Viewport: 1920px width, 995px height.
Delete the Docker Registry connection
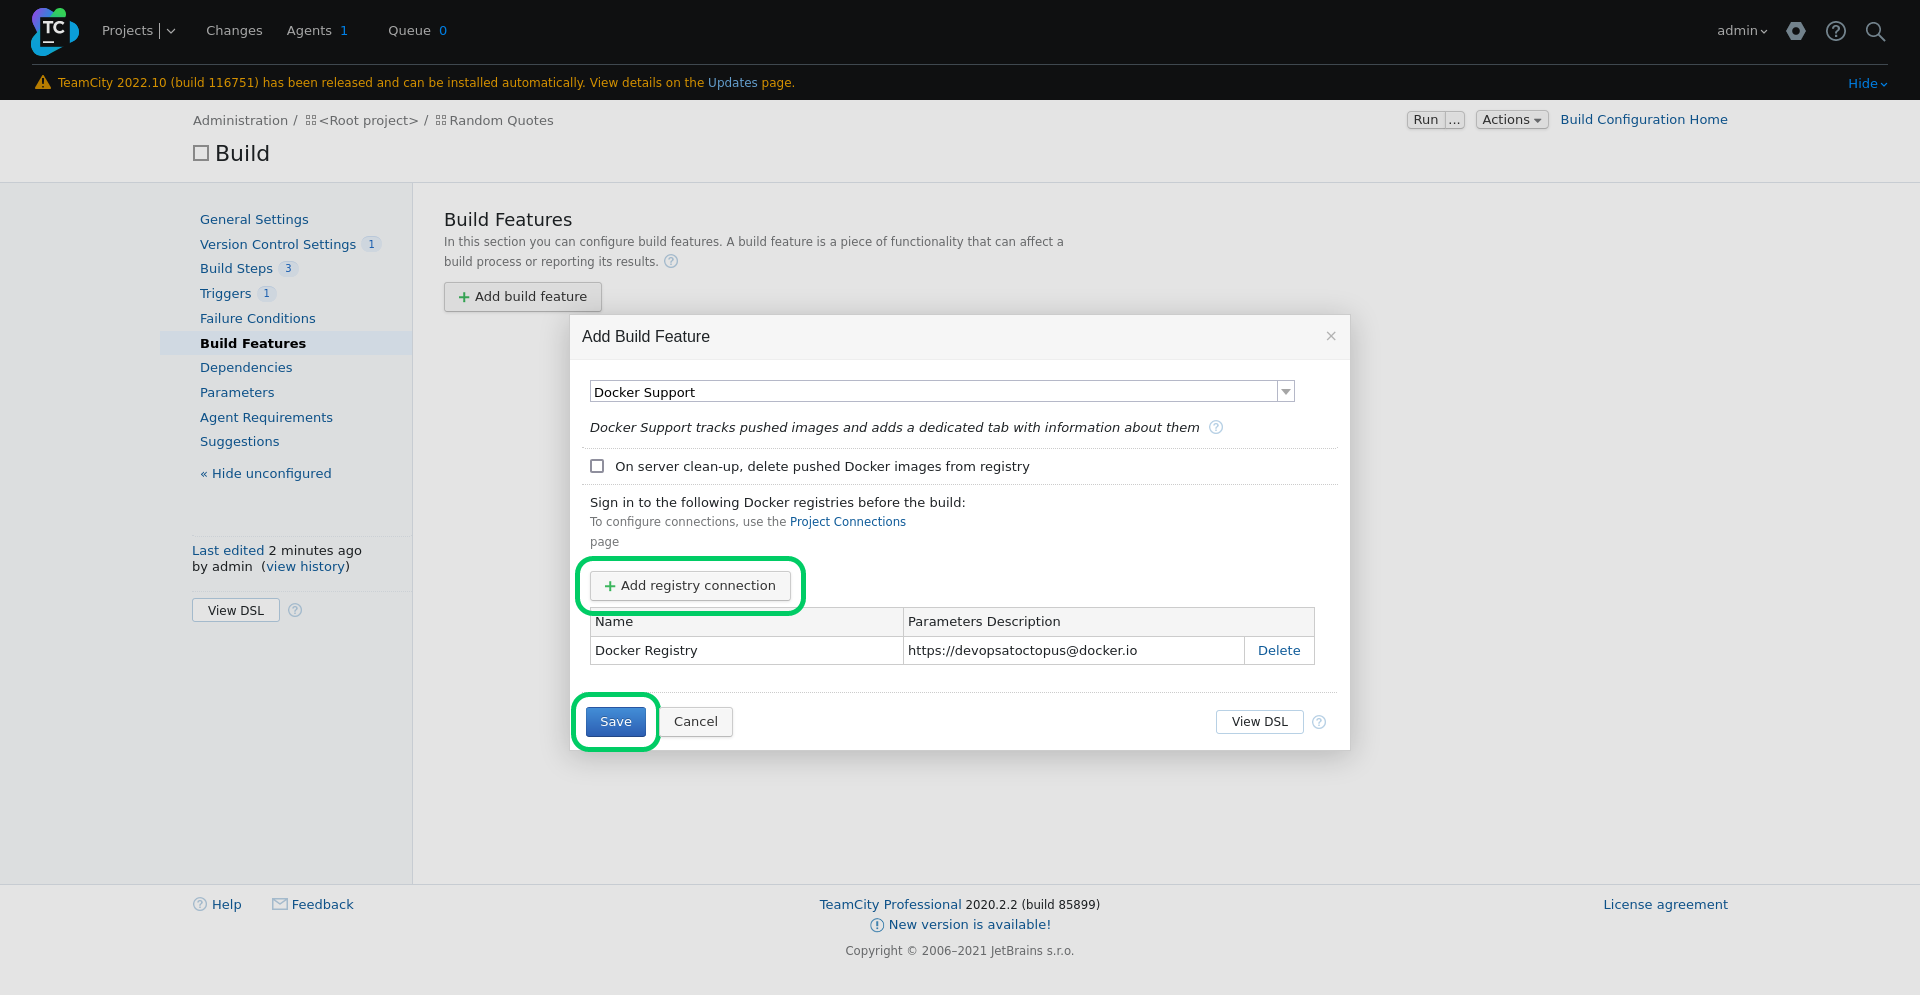[1279, 650]
